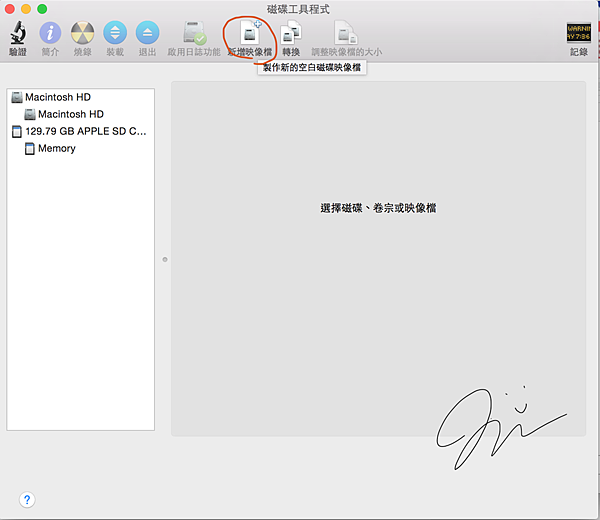Click the green zoom window button
Image resolution: width=600 pixels, height=520 pixels.
(42, 9)
